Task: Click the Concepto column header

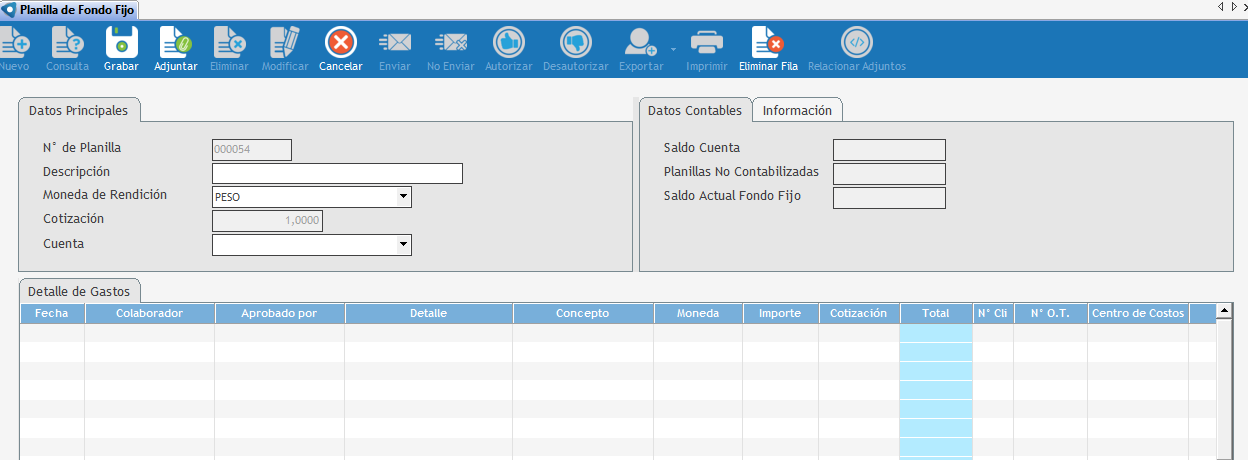Action: pos(583,313)
